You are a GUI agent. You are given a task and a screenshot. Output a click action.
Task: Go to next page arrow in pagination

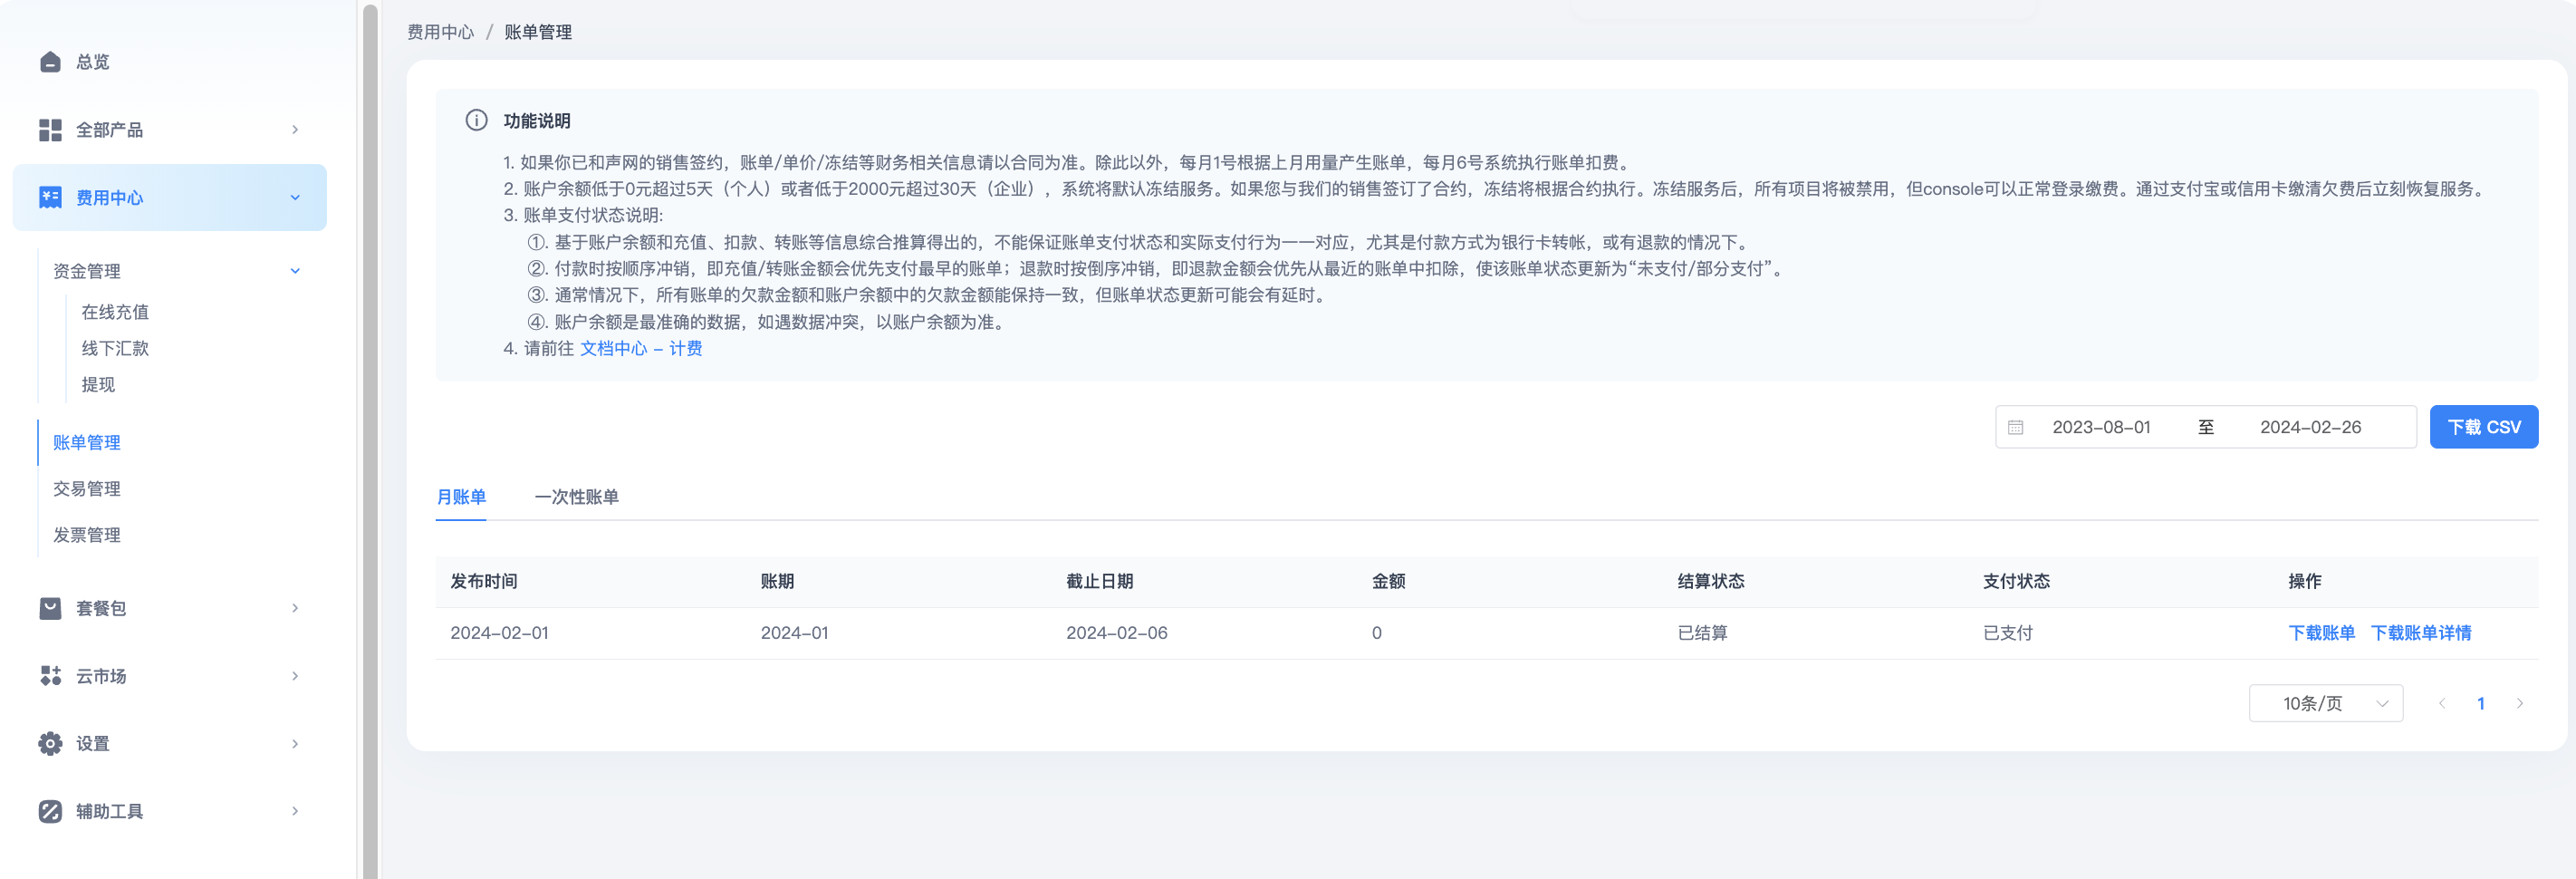[x=2520, y=703]
